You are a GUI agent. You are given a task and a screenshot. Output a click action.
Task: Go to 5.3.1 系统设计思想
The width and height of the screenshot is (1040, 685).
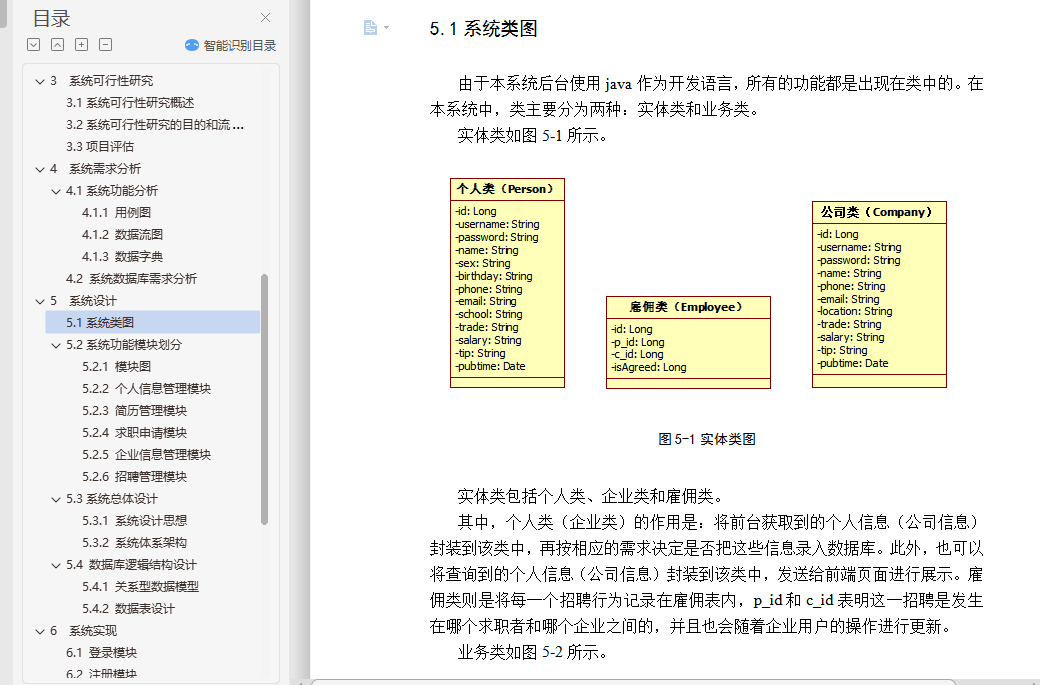(x=135, y=521)
